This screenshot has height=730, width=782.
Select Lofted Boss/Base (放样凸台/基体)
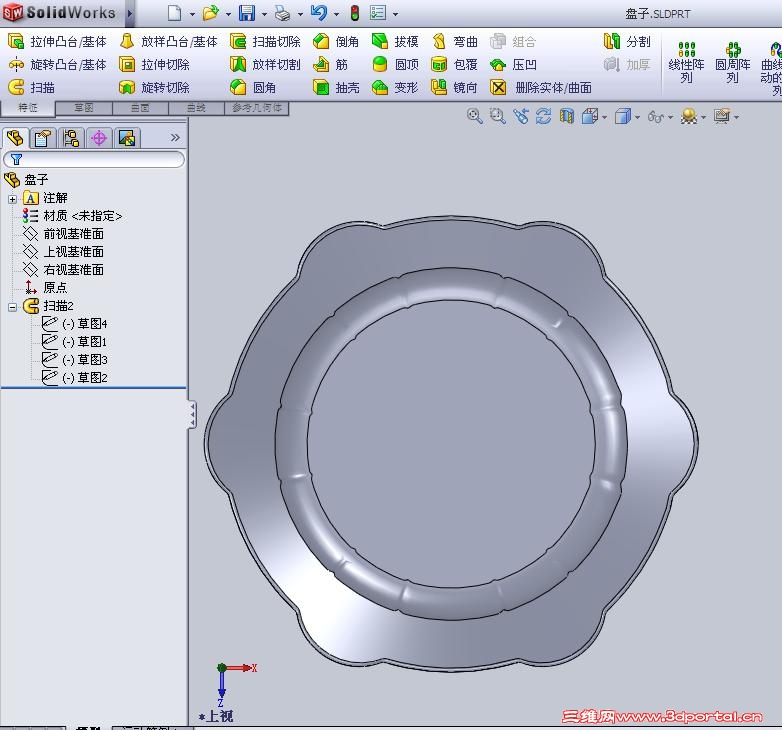point(169,41)
